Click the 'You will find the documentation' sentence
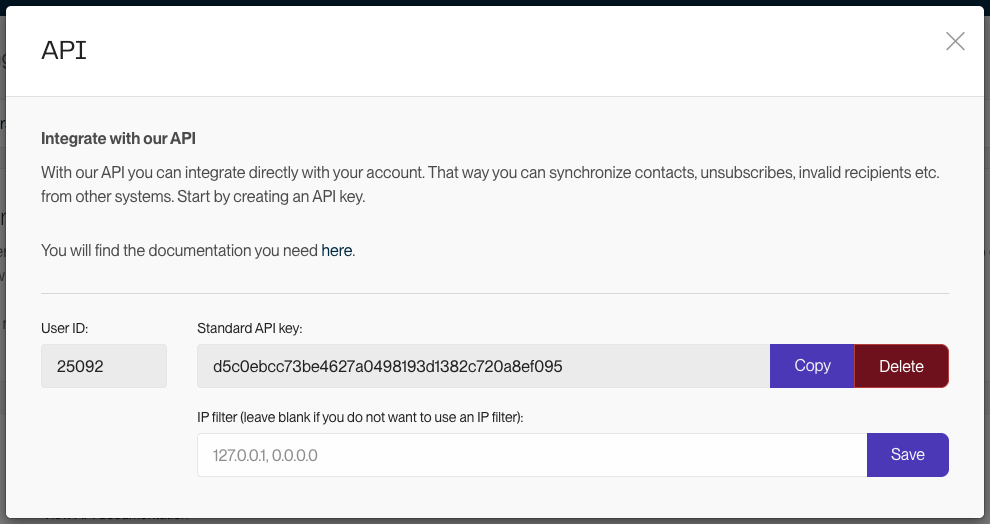The height and width of the screenshot is (524, 990). pyautogui.click(x=198, y=251)
